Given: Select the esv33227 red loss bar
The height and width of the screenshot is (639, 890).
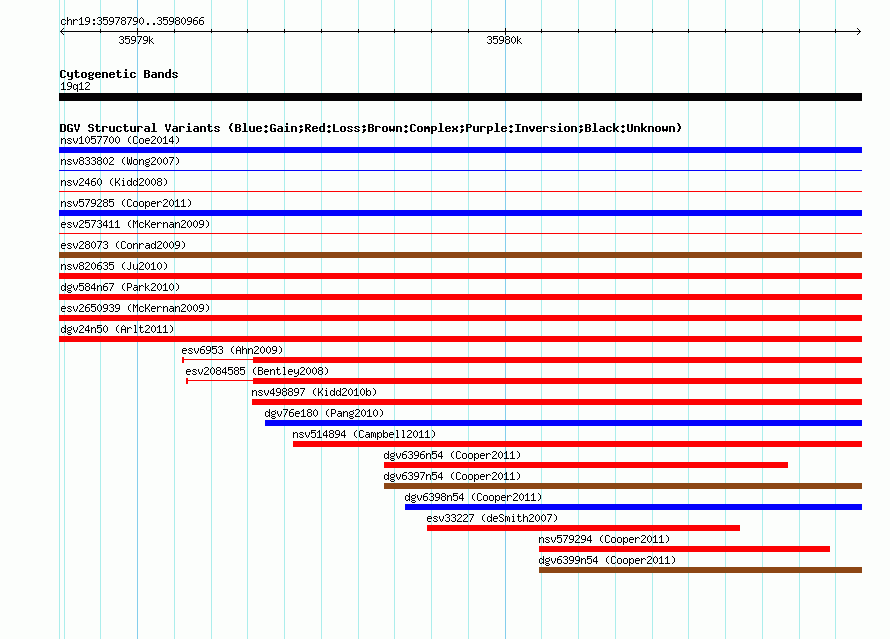Looking at the screenshot, I should (583, 528).
